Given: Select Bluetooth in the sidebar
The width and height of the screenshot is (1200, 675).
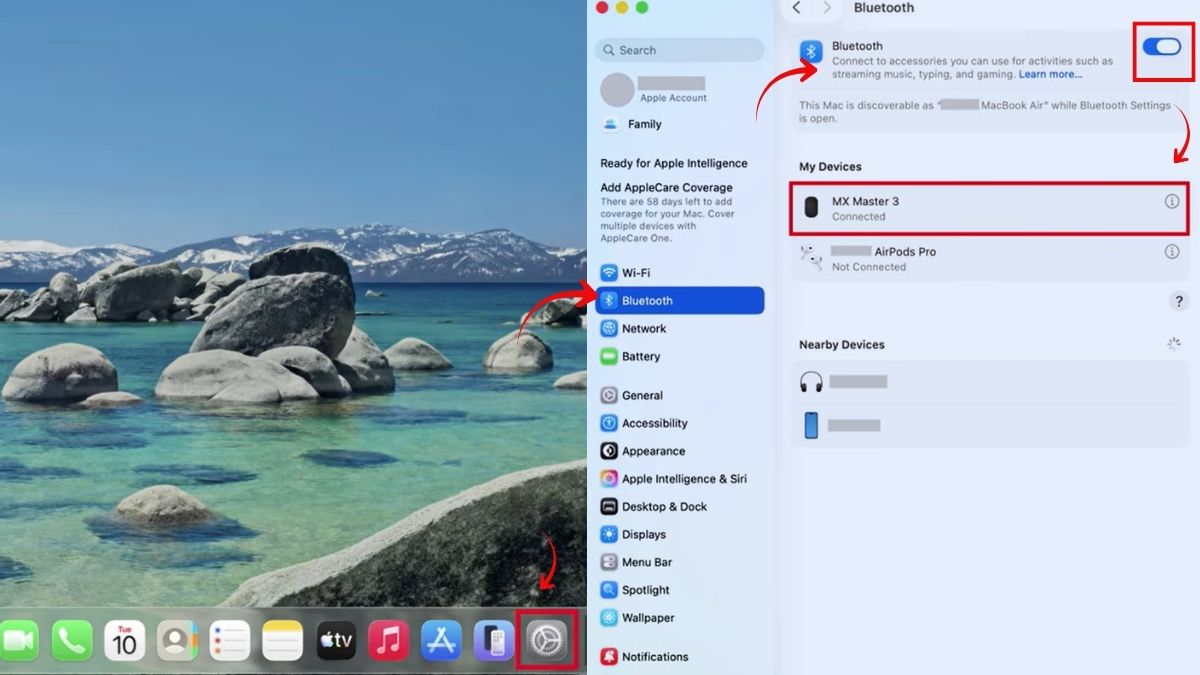Looking at the screenshot, I should tap(680, 301).
